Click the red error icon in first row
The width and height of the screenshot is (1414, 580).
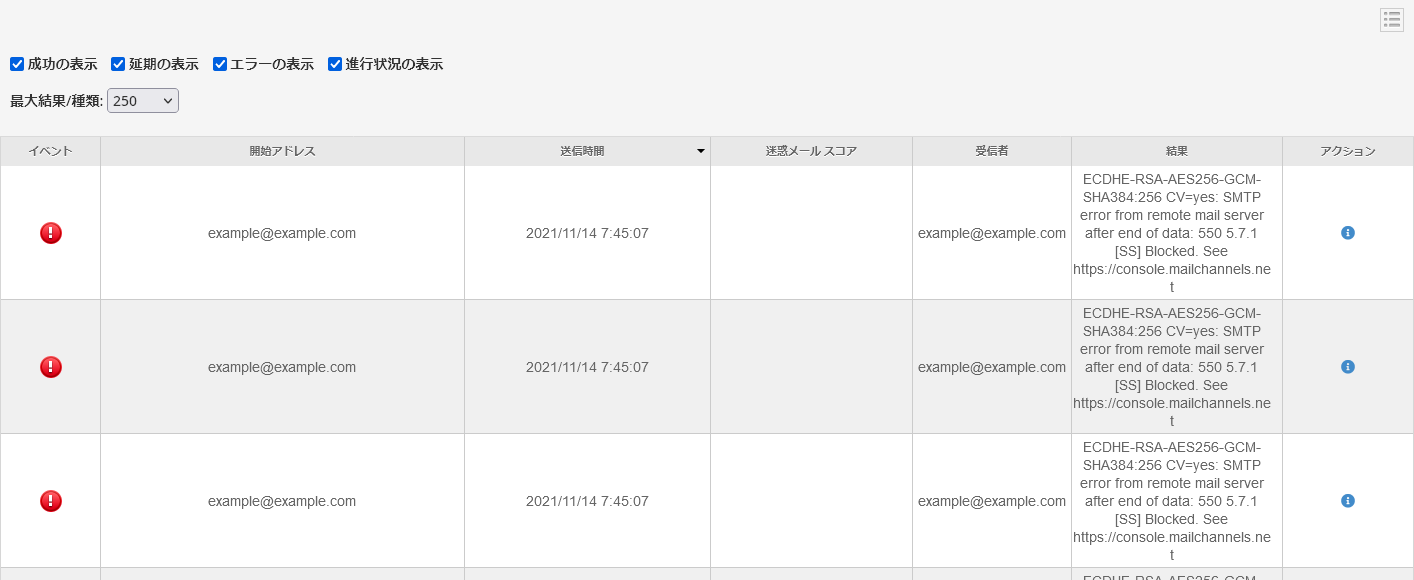pos(51,233)
